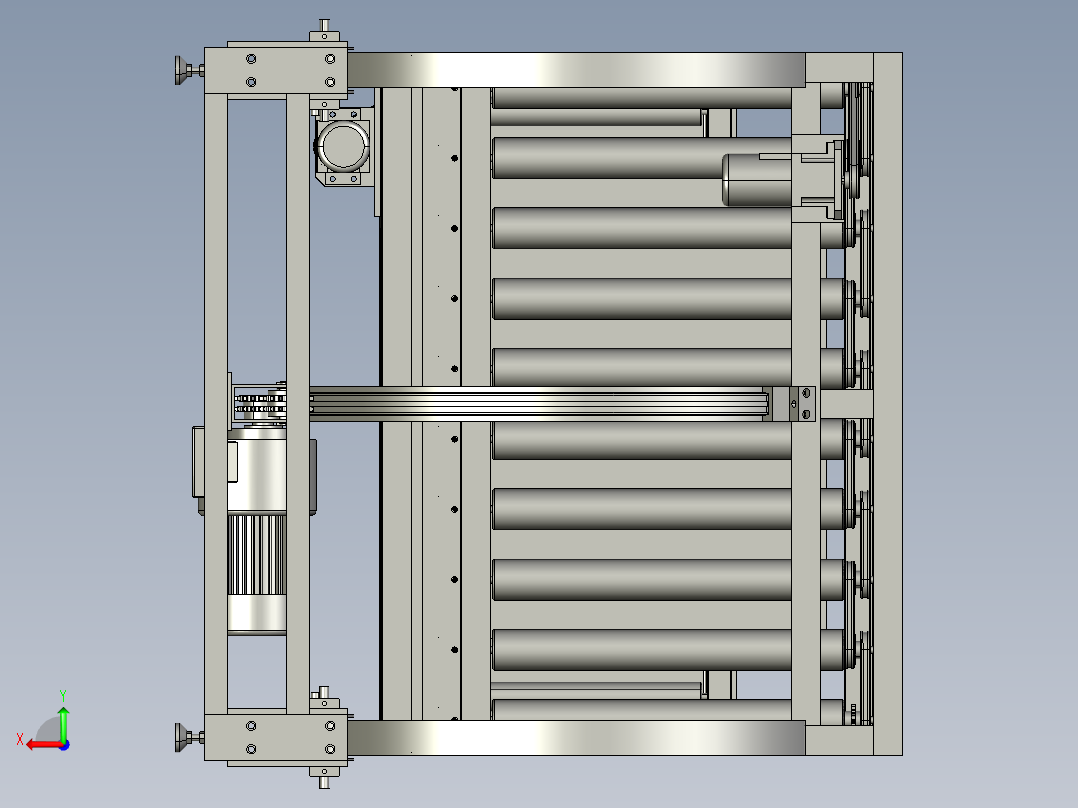Select the outer right vertical frame member
Screen dimensions: 1078x808
(888, 404)
